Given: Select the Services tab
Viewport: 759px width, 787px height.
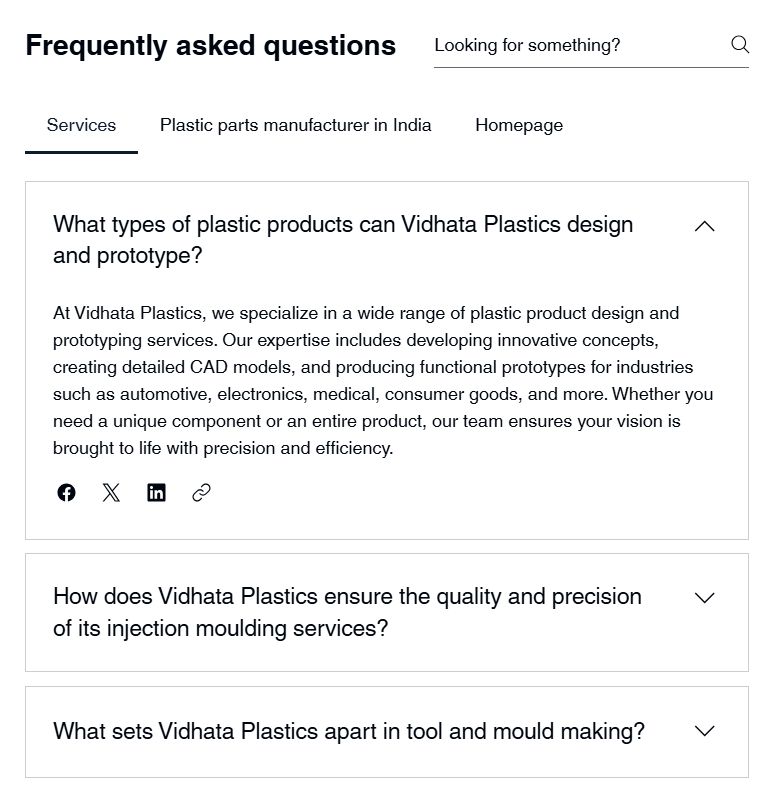Looking at the screenshot, I should coord(81,125).
